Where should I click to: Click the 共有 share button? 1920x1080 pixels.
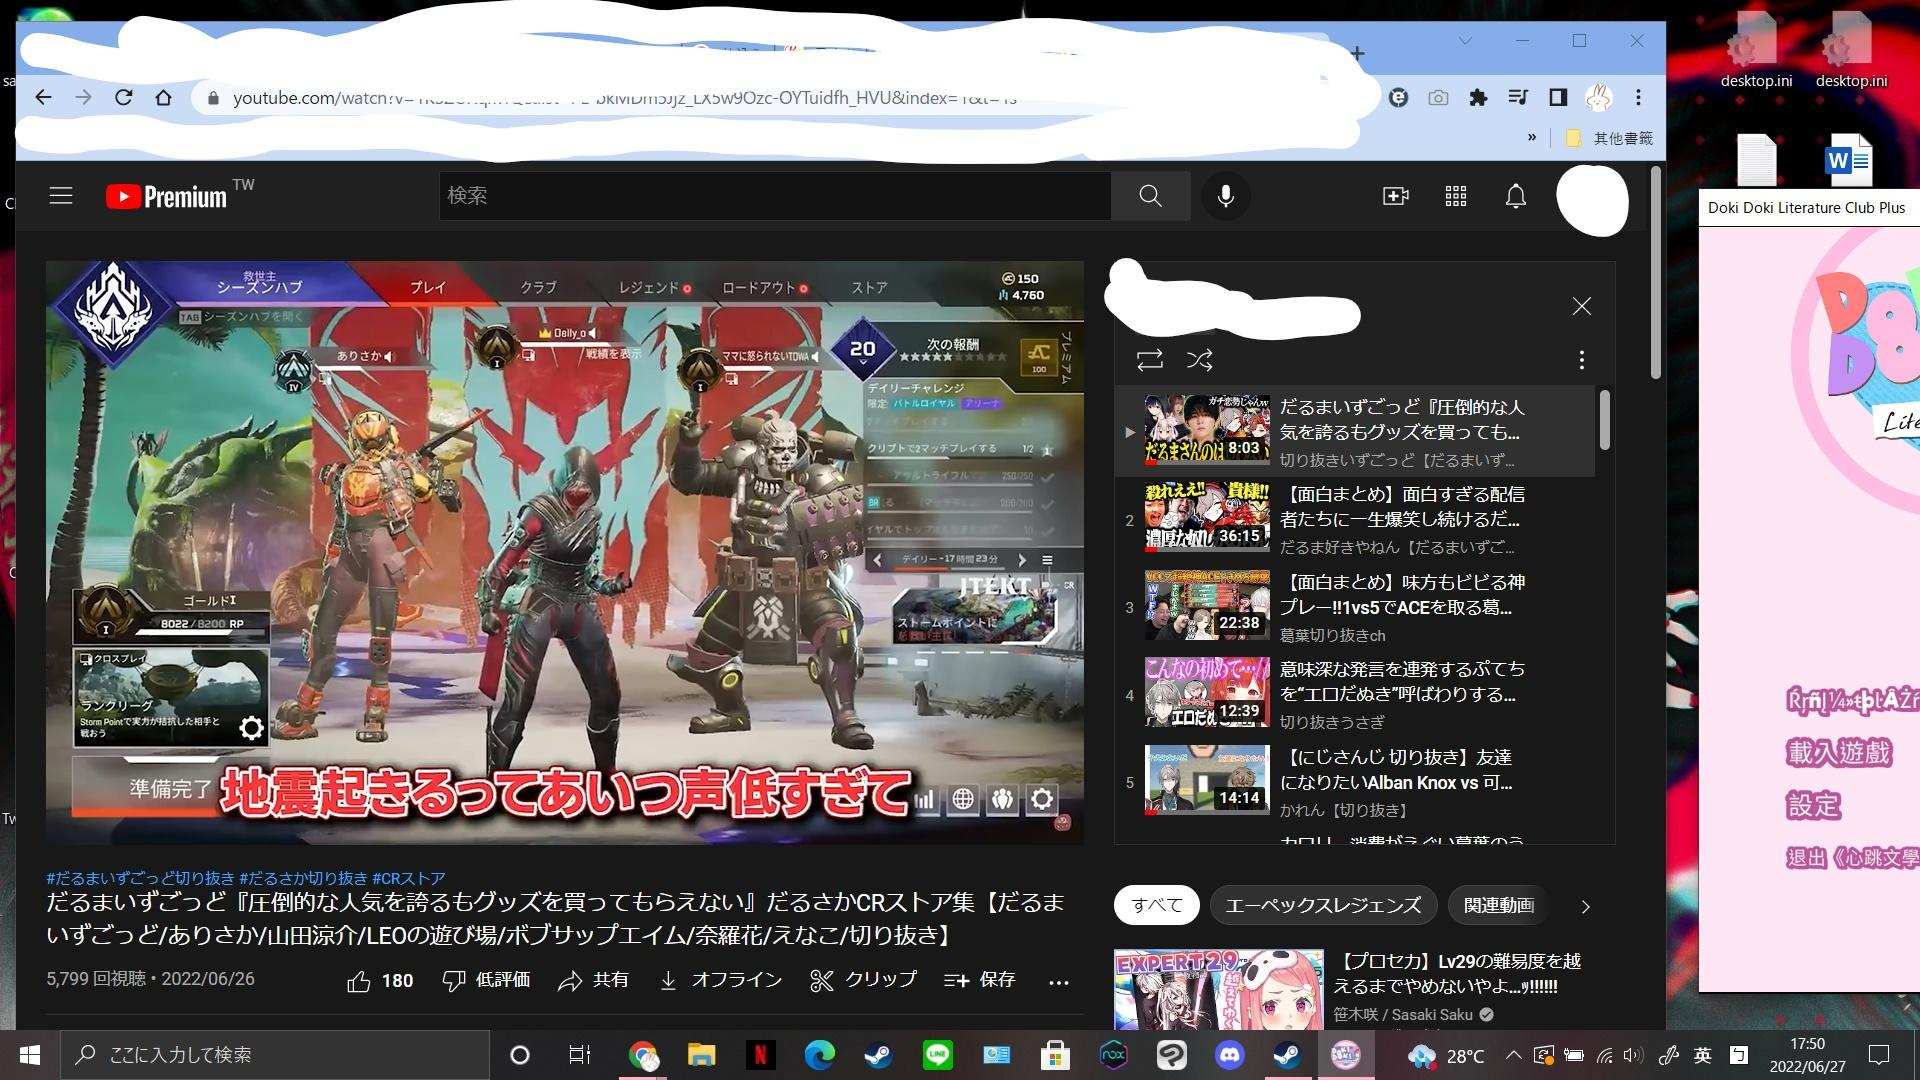pyautogui.click(x=594, y=980)
